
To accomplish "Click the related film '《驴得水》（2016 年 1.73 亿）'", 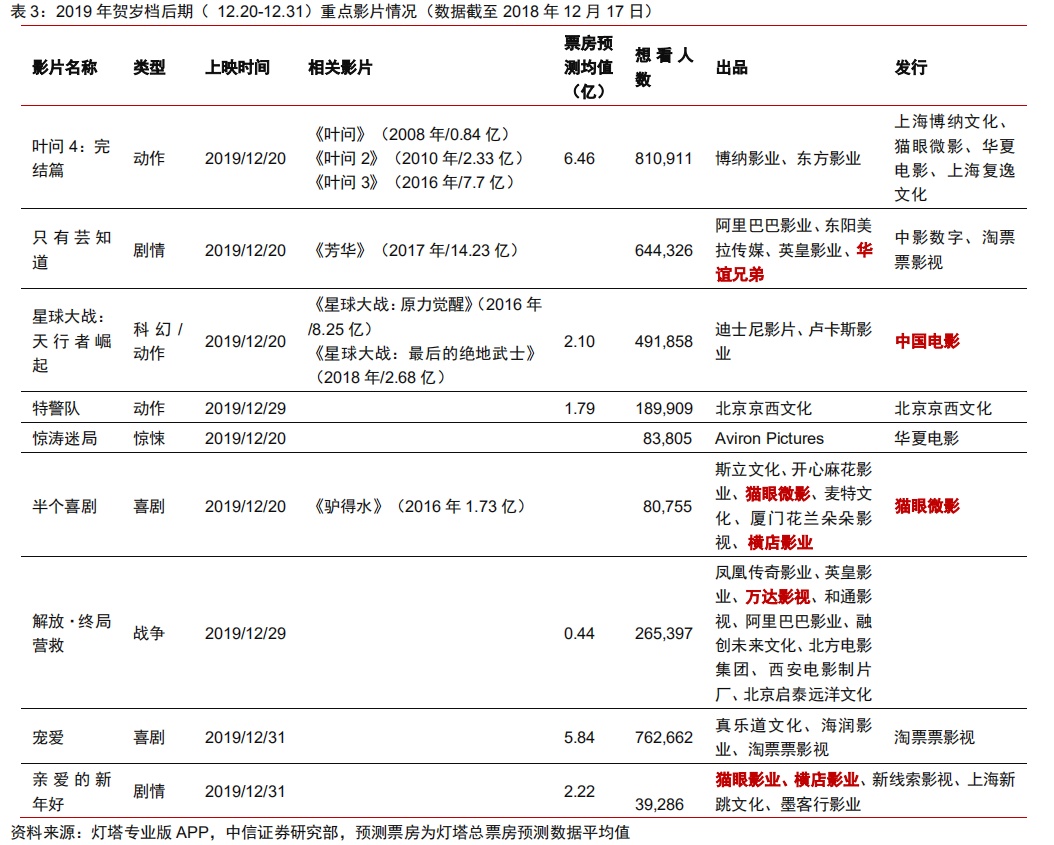I will point(420,506).
